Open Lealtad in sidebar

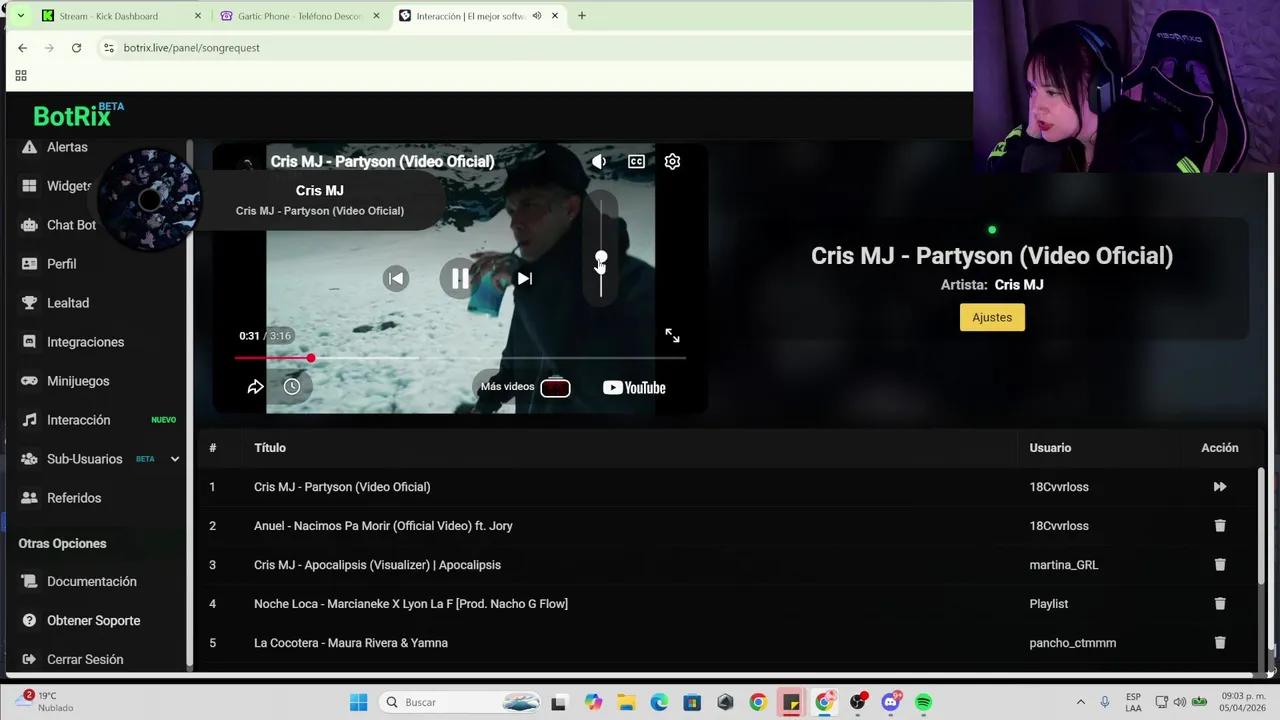[68, 303]
